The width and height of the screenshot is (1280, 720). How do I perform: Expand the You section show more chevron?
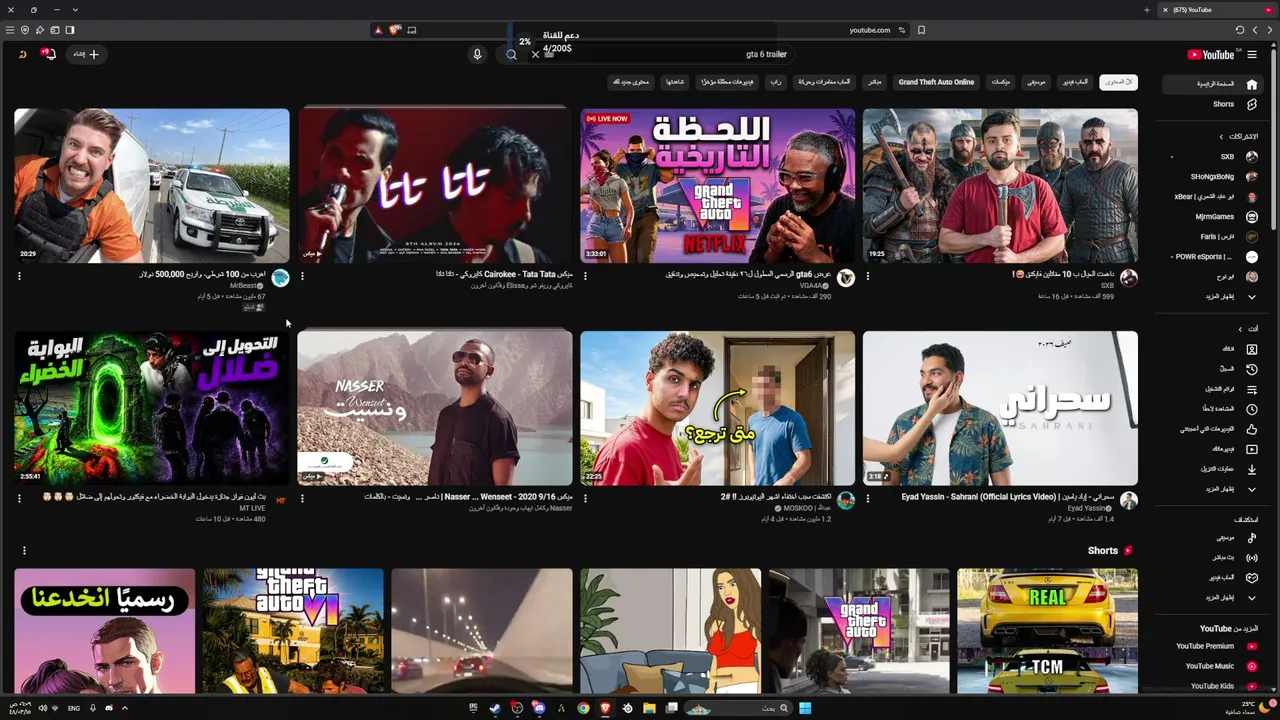click(x=1251, y=489)
